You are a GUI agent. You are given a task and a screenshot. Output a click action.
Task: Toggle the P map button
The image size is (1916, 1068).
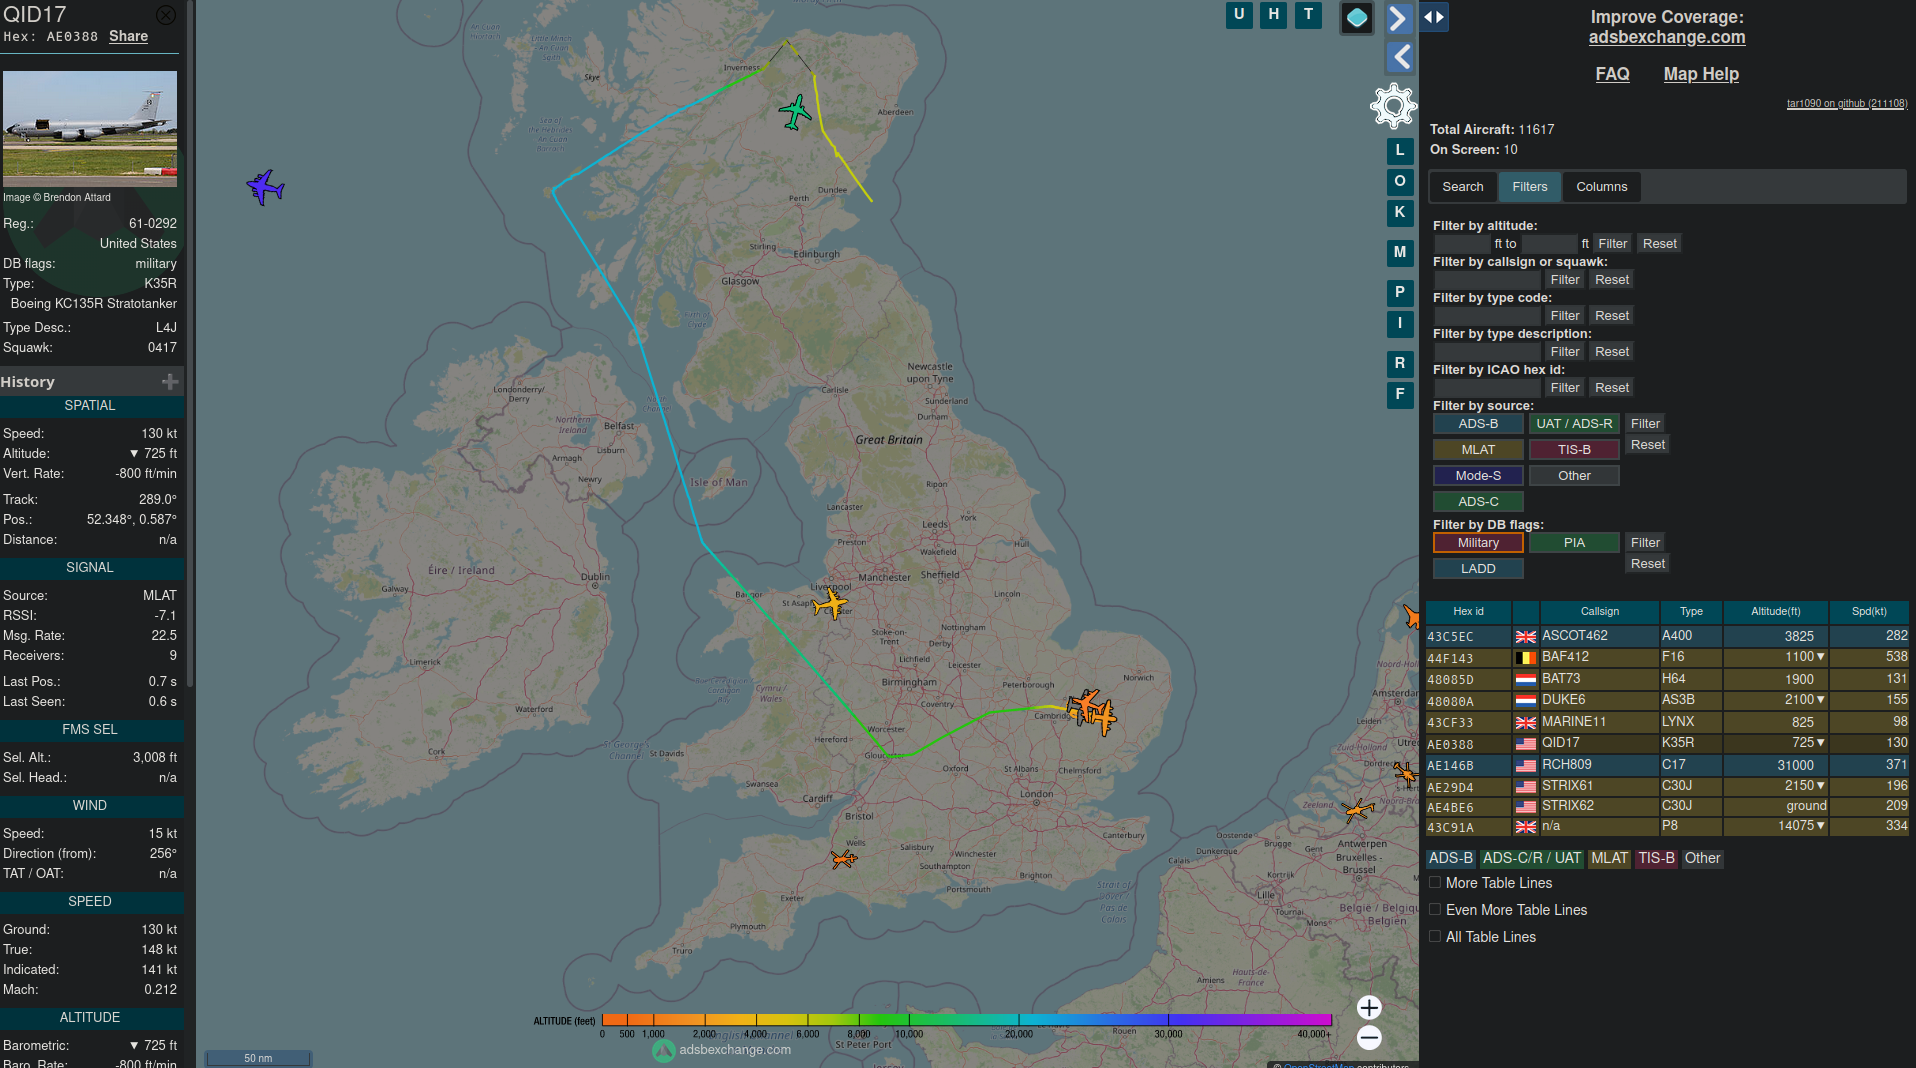pos(1400,293)
